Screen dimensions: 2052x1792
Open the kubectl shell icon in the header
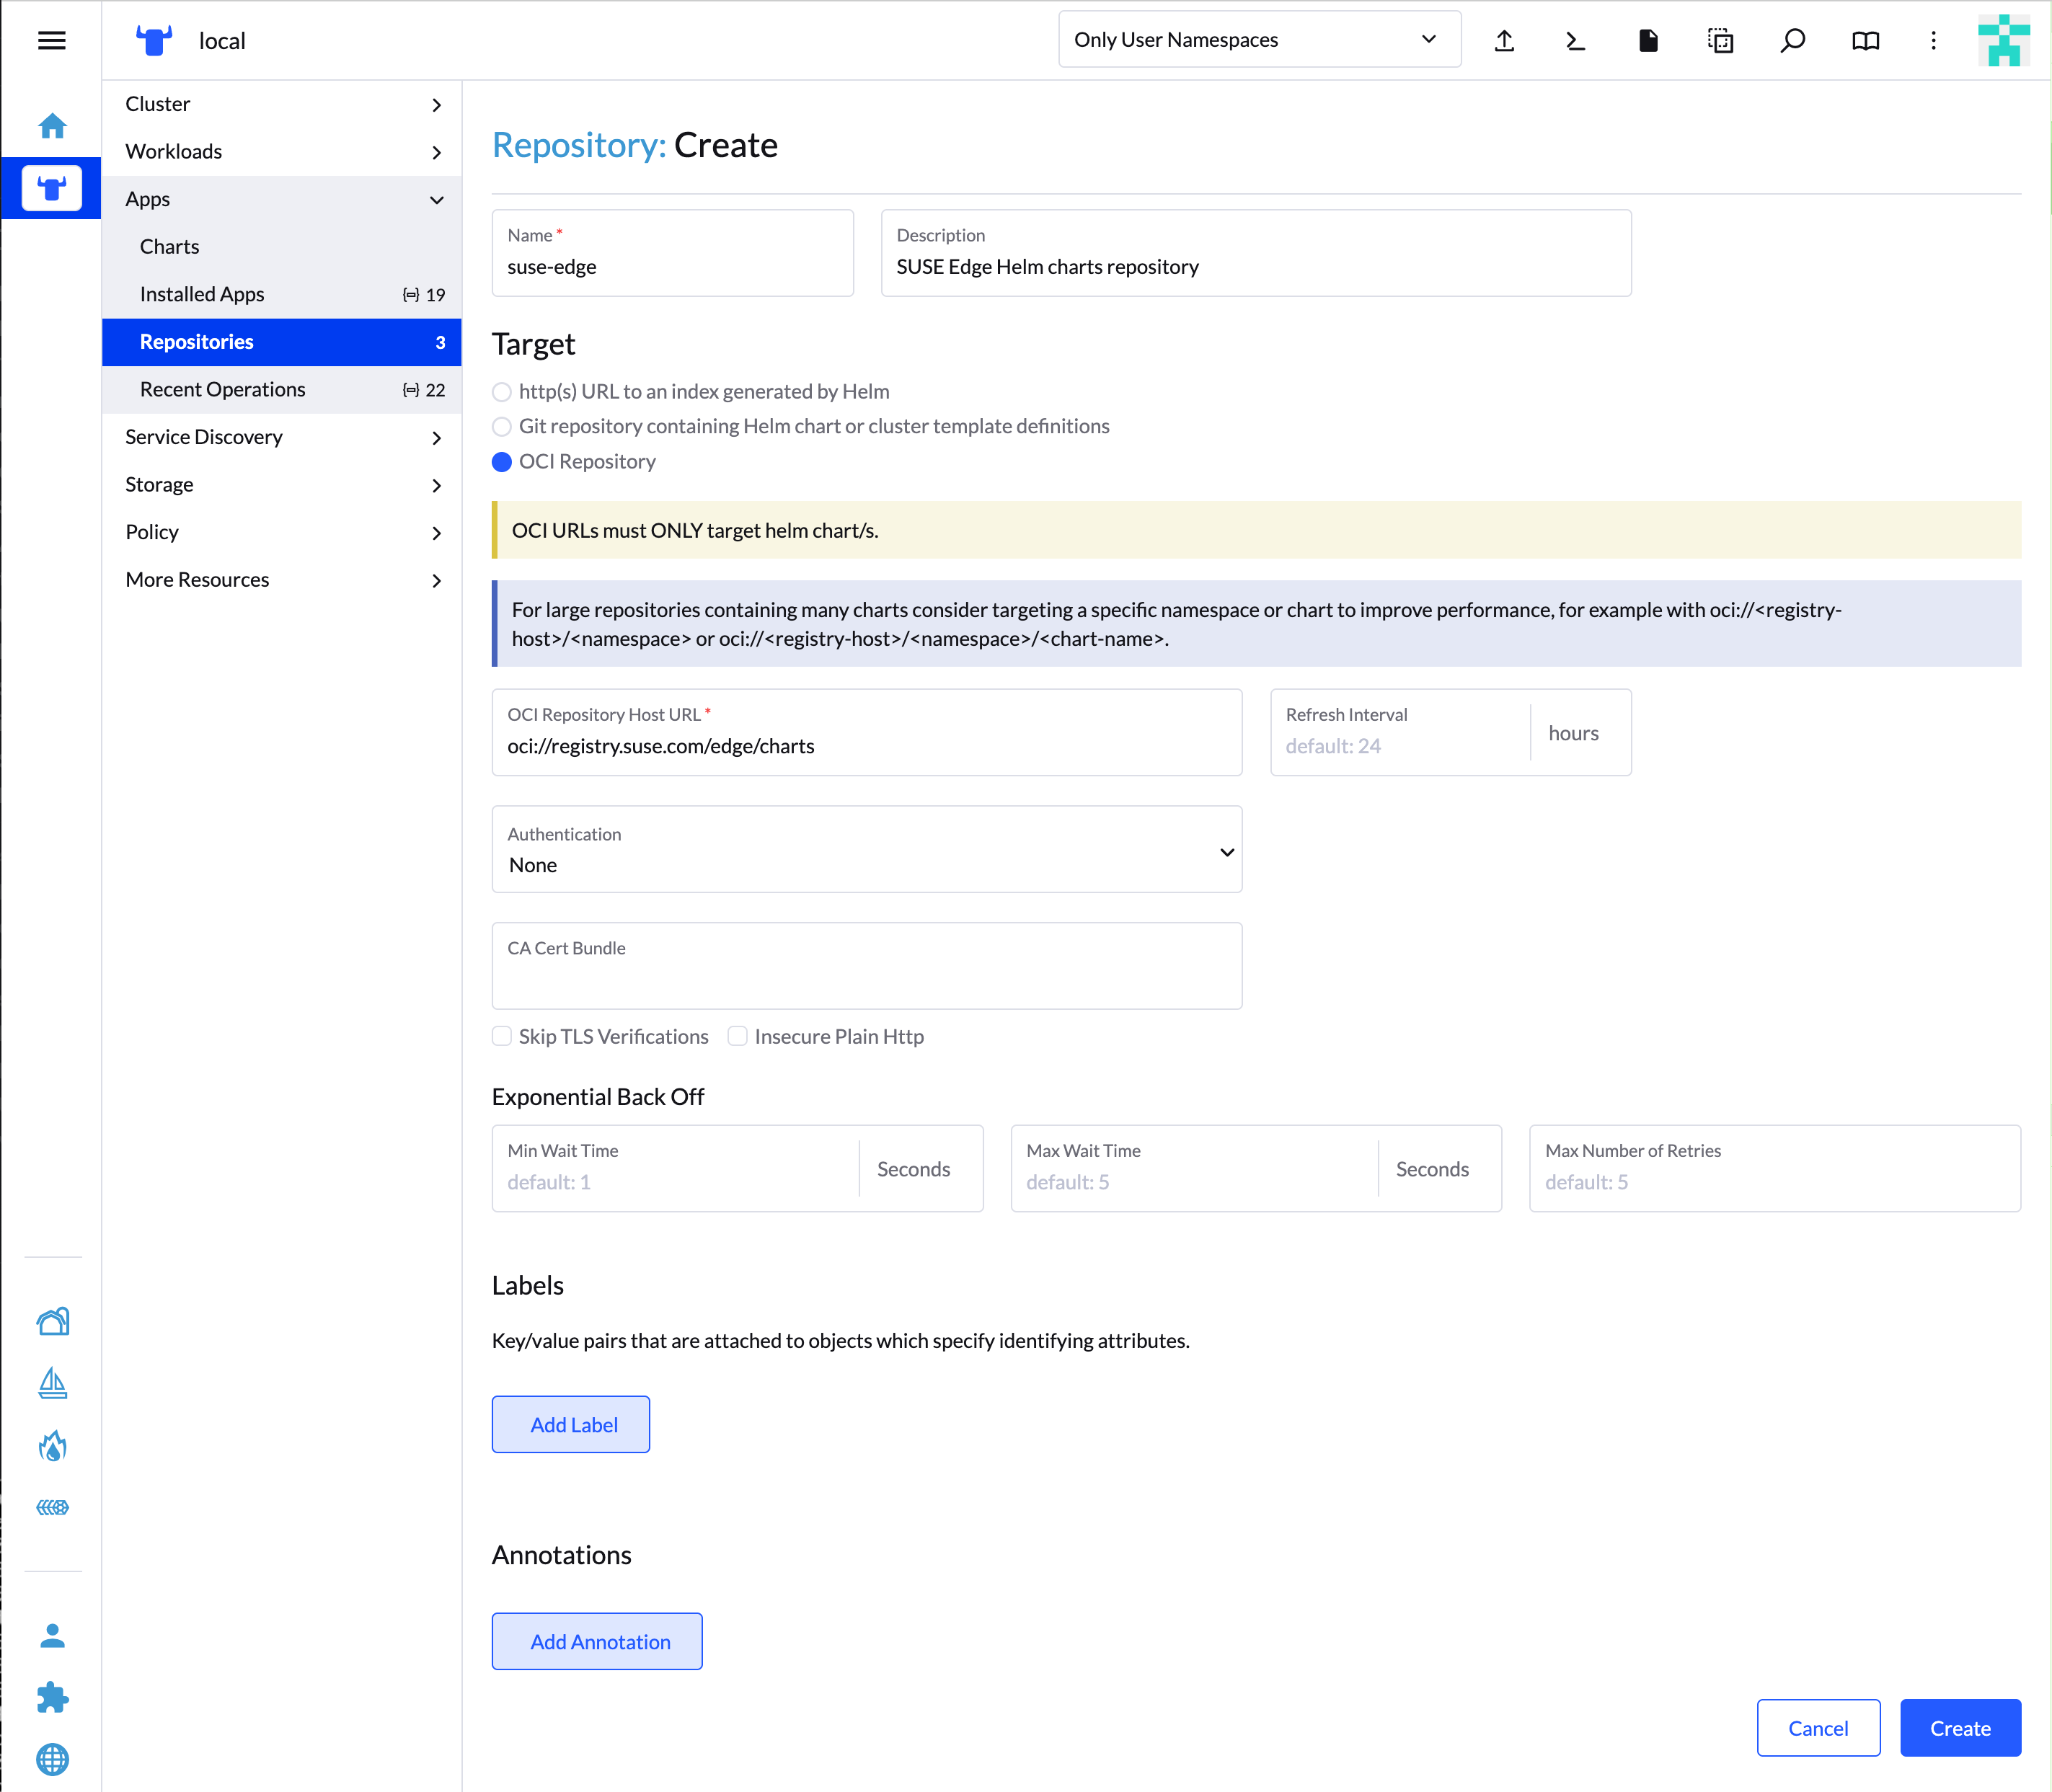pyautogui.click(x=1575, y=40)
